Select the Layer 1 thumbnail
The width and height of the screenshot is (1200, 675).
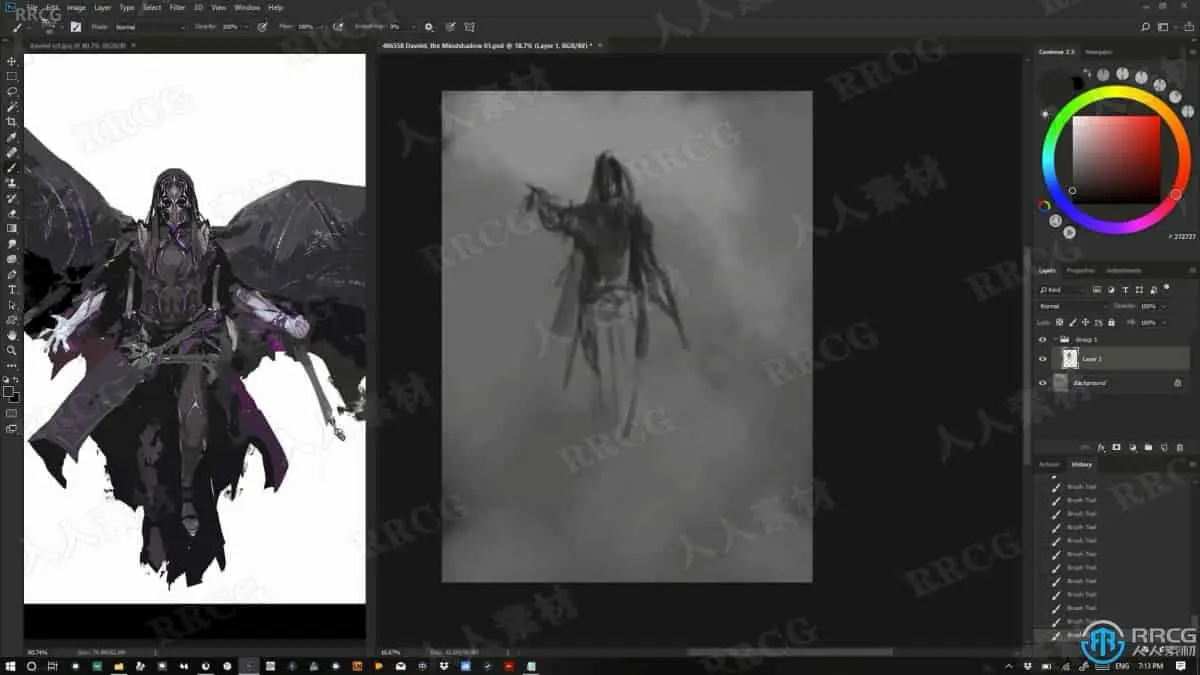click(1071, 358)
